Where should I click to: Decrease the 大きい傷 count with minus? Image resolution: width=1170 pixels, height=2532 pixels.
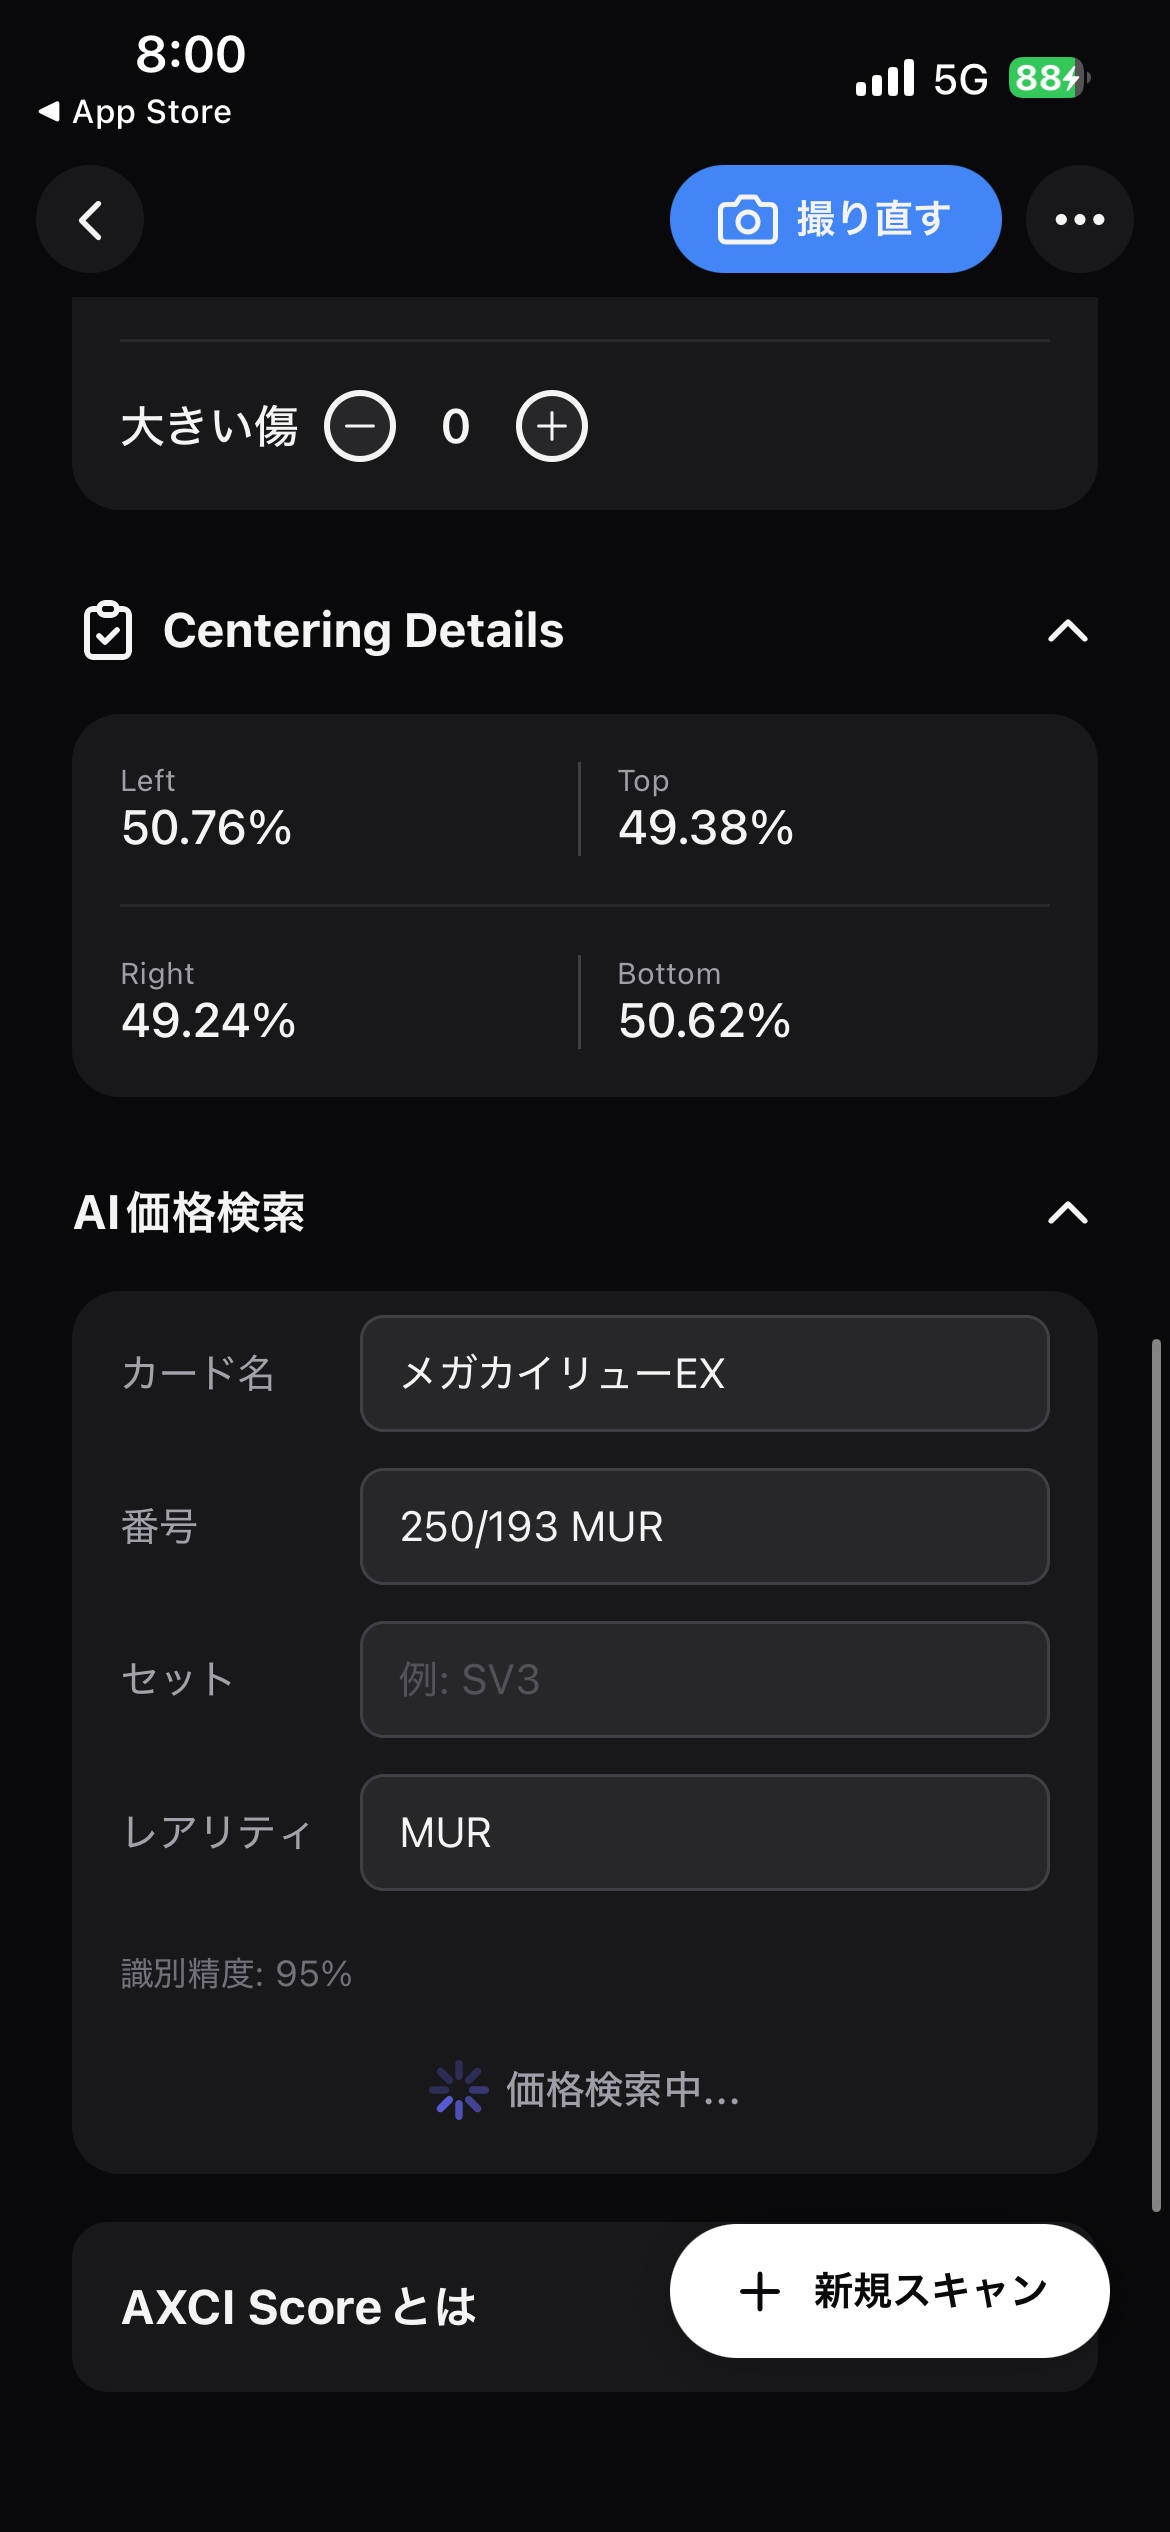pyautogui.click(x=360, y=426)
